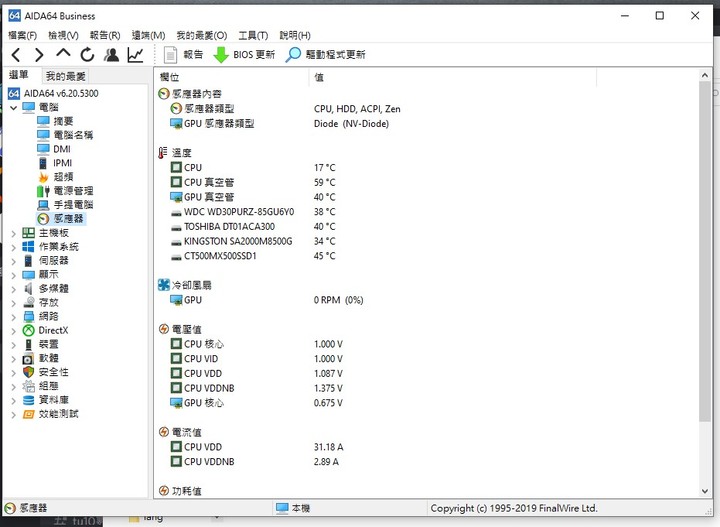
Task: Open the 檢視(V) menu
Action: (63, 35)
